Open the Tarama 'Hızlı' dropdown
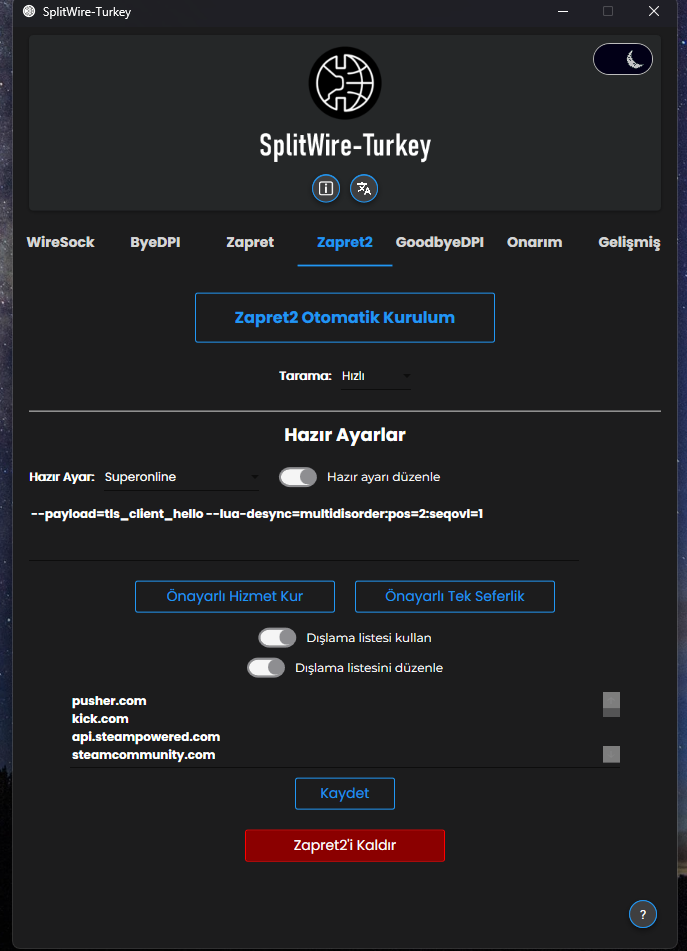 376,376
